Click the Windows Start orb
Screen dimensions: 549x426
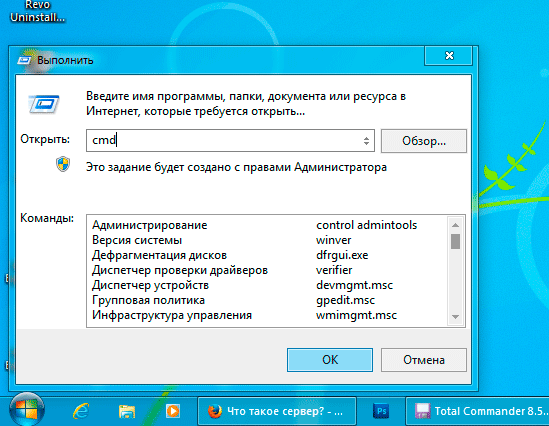point(27,410)
